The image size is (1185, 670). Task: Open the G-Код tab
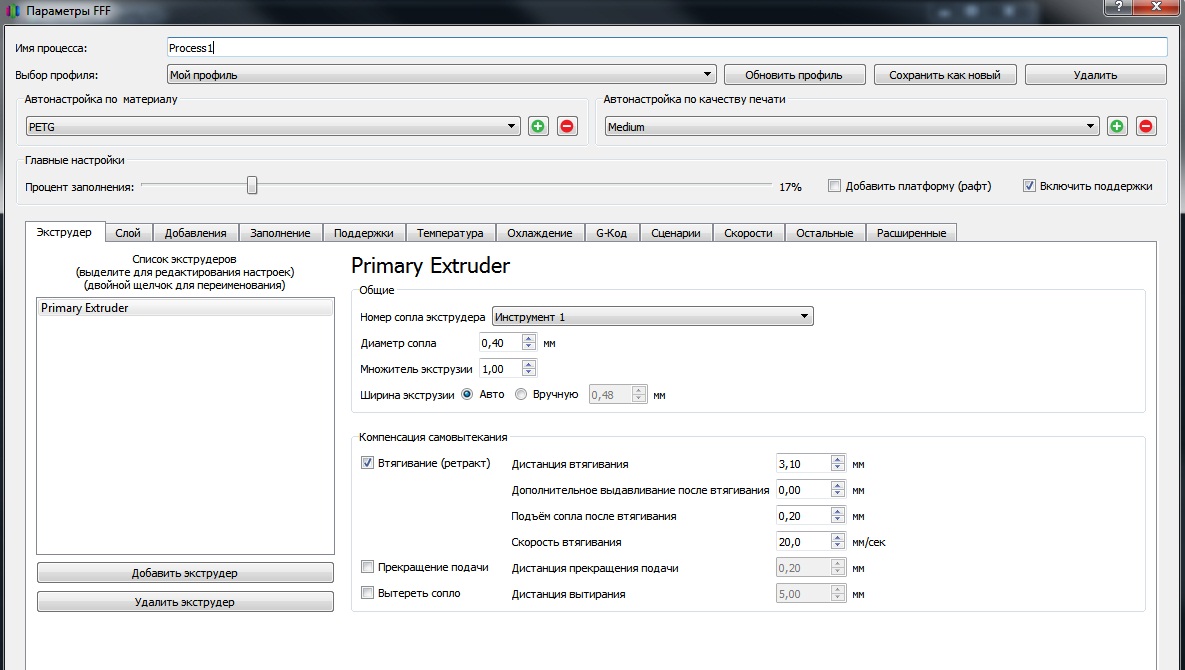click(611, 233)
